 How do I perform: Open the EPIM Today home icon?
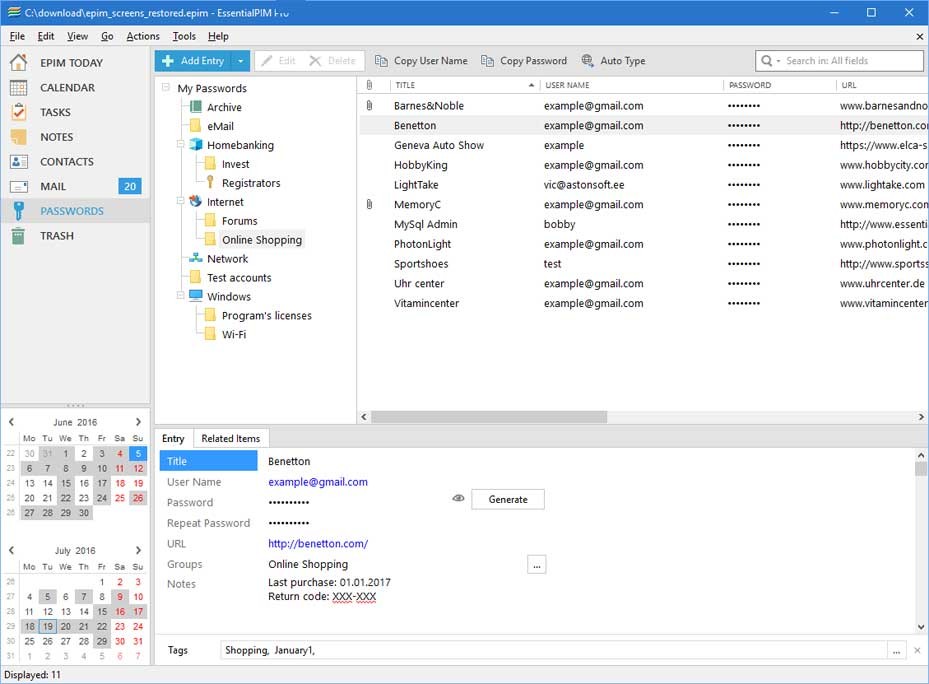[x=18, y=63]
